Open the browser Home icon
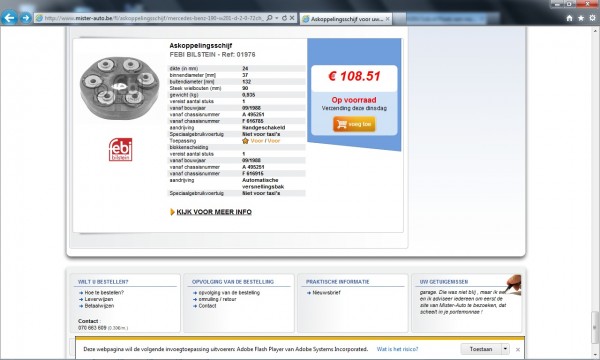The height and width of the screenshot is (360, 600). point(569,18)
